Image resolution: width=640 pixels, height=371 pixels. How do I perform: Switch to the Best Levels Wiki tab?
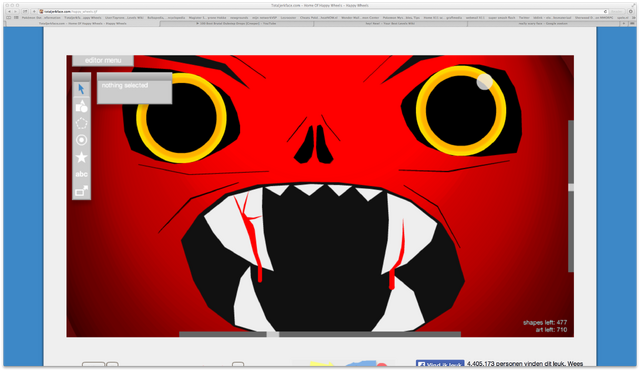390,24
